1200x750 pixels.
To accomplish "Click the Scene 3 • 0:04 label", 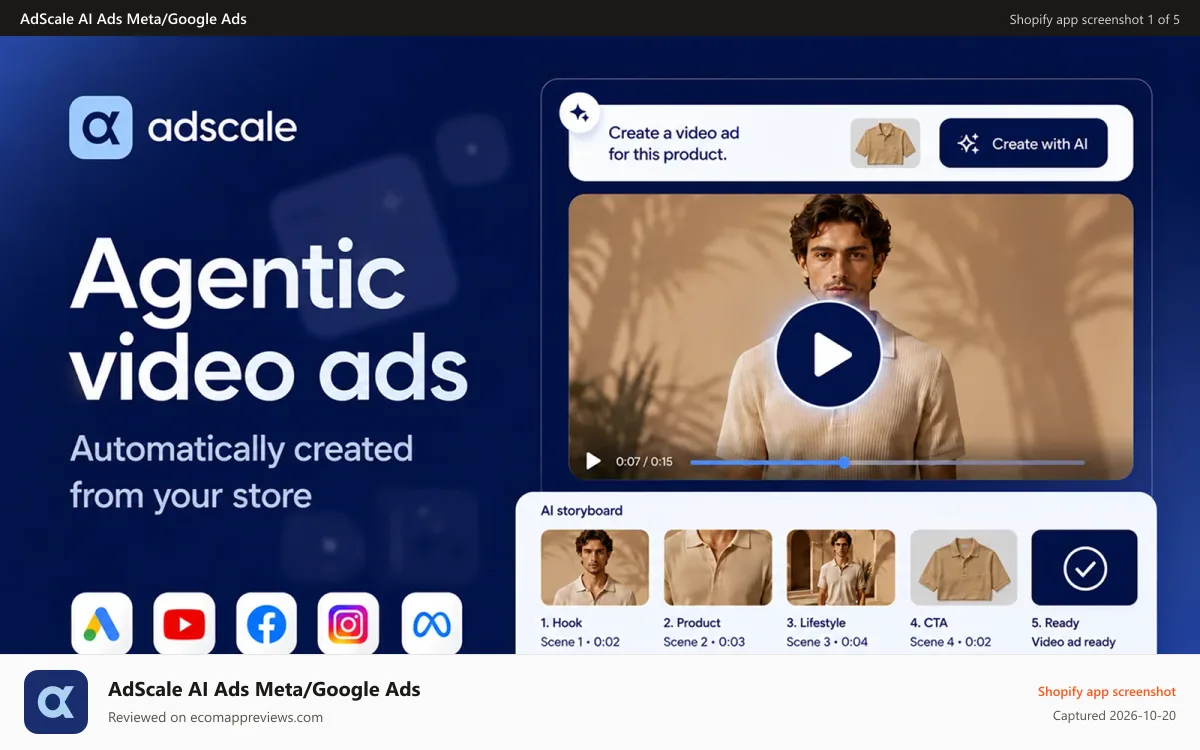I will tap(827, 642).
